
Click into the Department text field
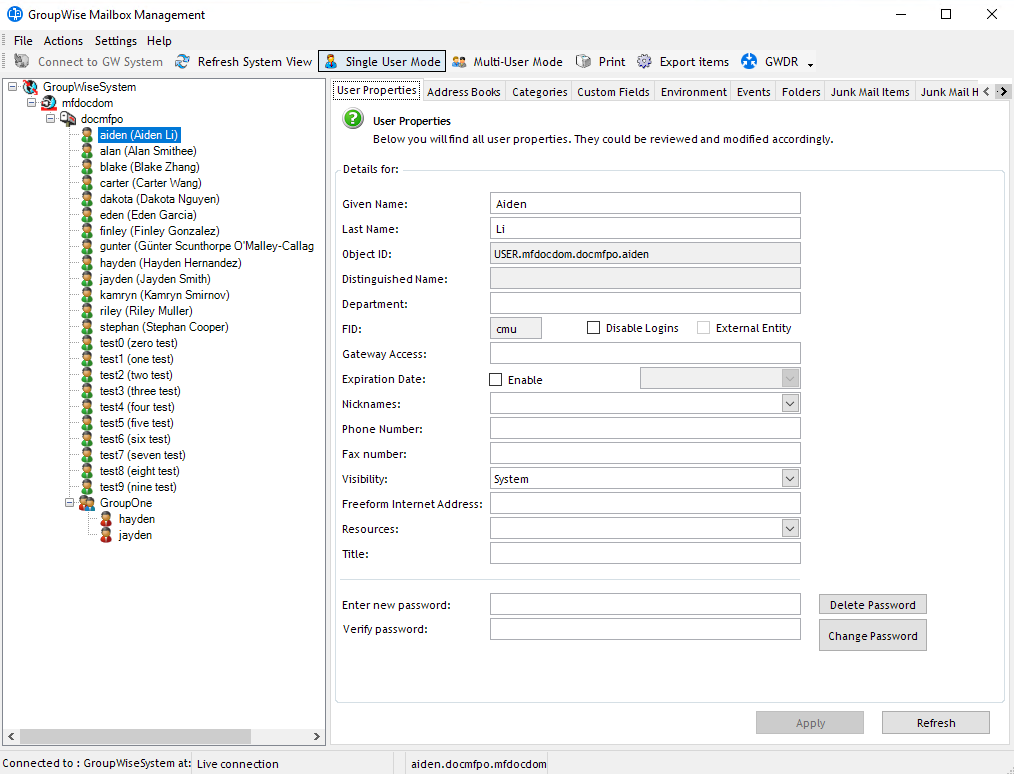pyautogui.click(x=645, y=304)
